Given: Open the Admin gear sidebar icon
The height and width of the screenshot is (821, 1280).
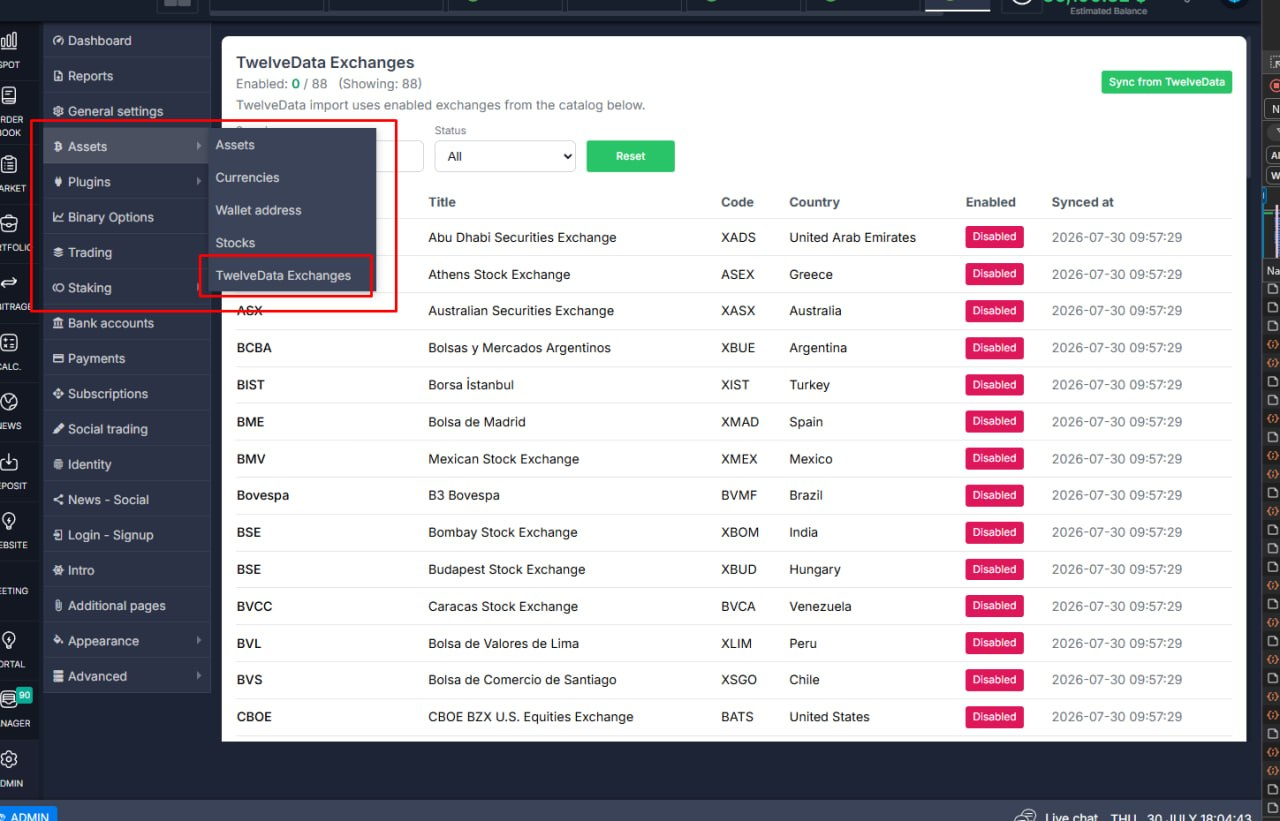Looking at the screenshot, I should tap(9, 759).
